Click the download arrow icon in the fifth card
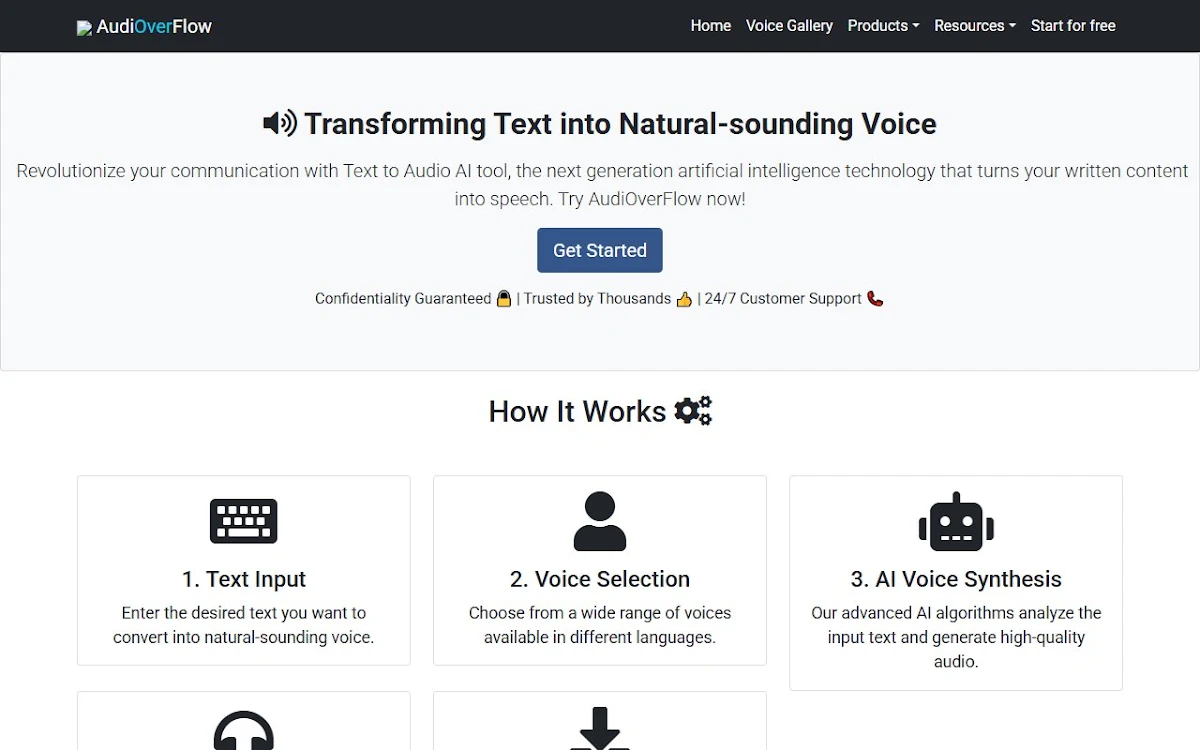Screen dimensions: 1200x750 (x=600, y=728)
